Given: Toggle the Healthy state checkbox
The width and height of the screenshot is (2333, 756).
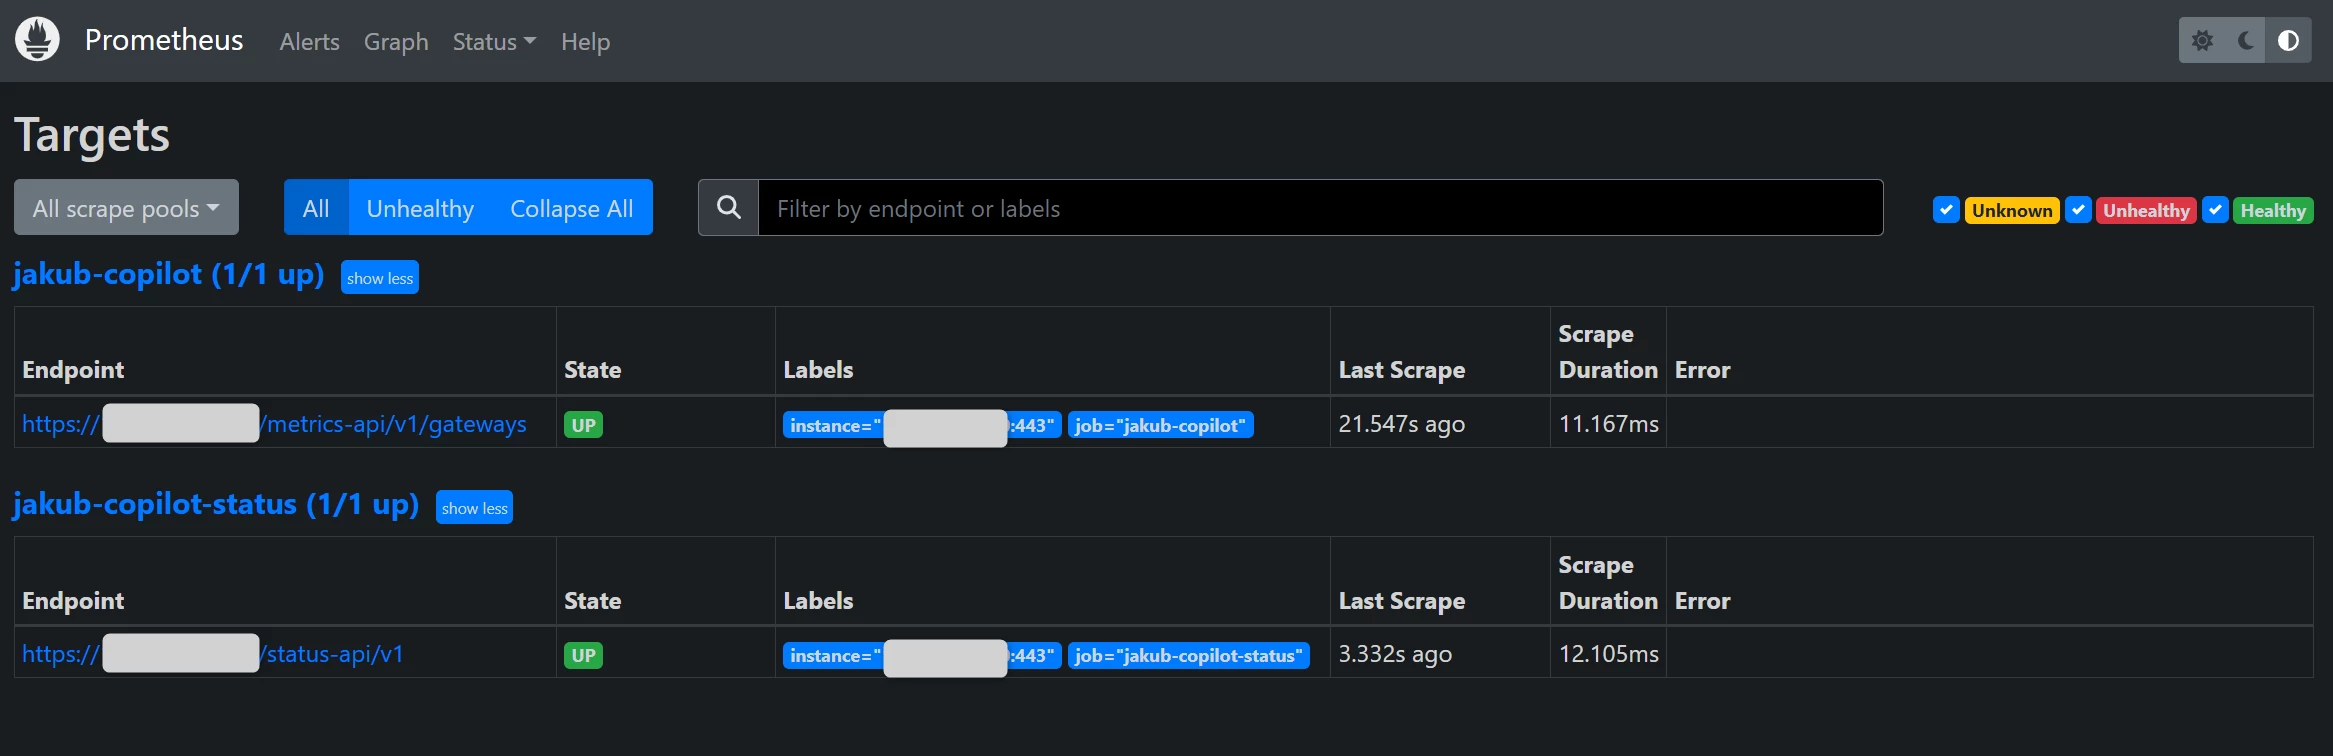Looking at the screenshot, I should (x=2215, y=210).
